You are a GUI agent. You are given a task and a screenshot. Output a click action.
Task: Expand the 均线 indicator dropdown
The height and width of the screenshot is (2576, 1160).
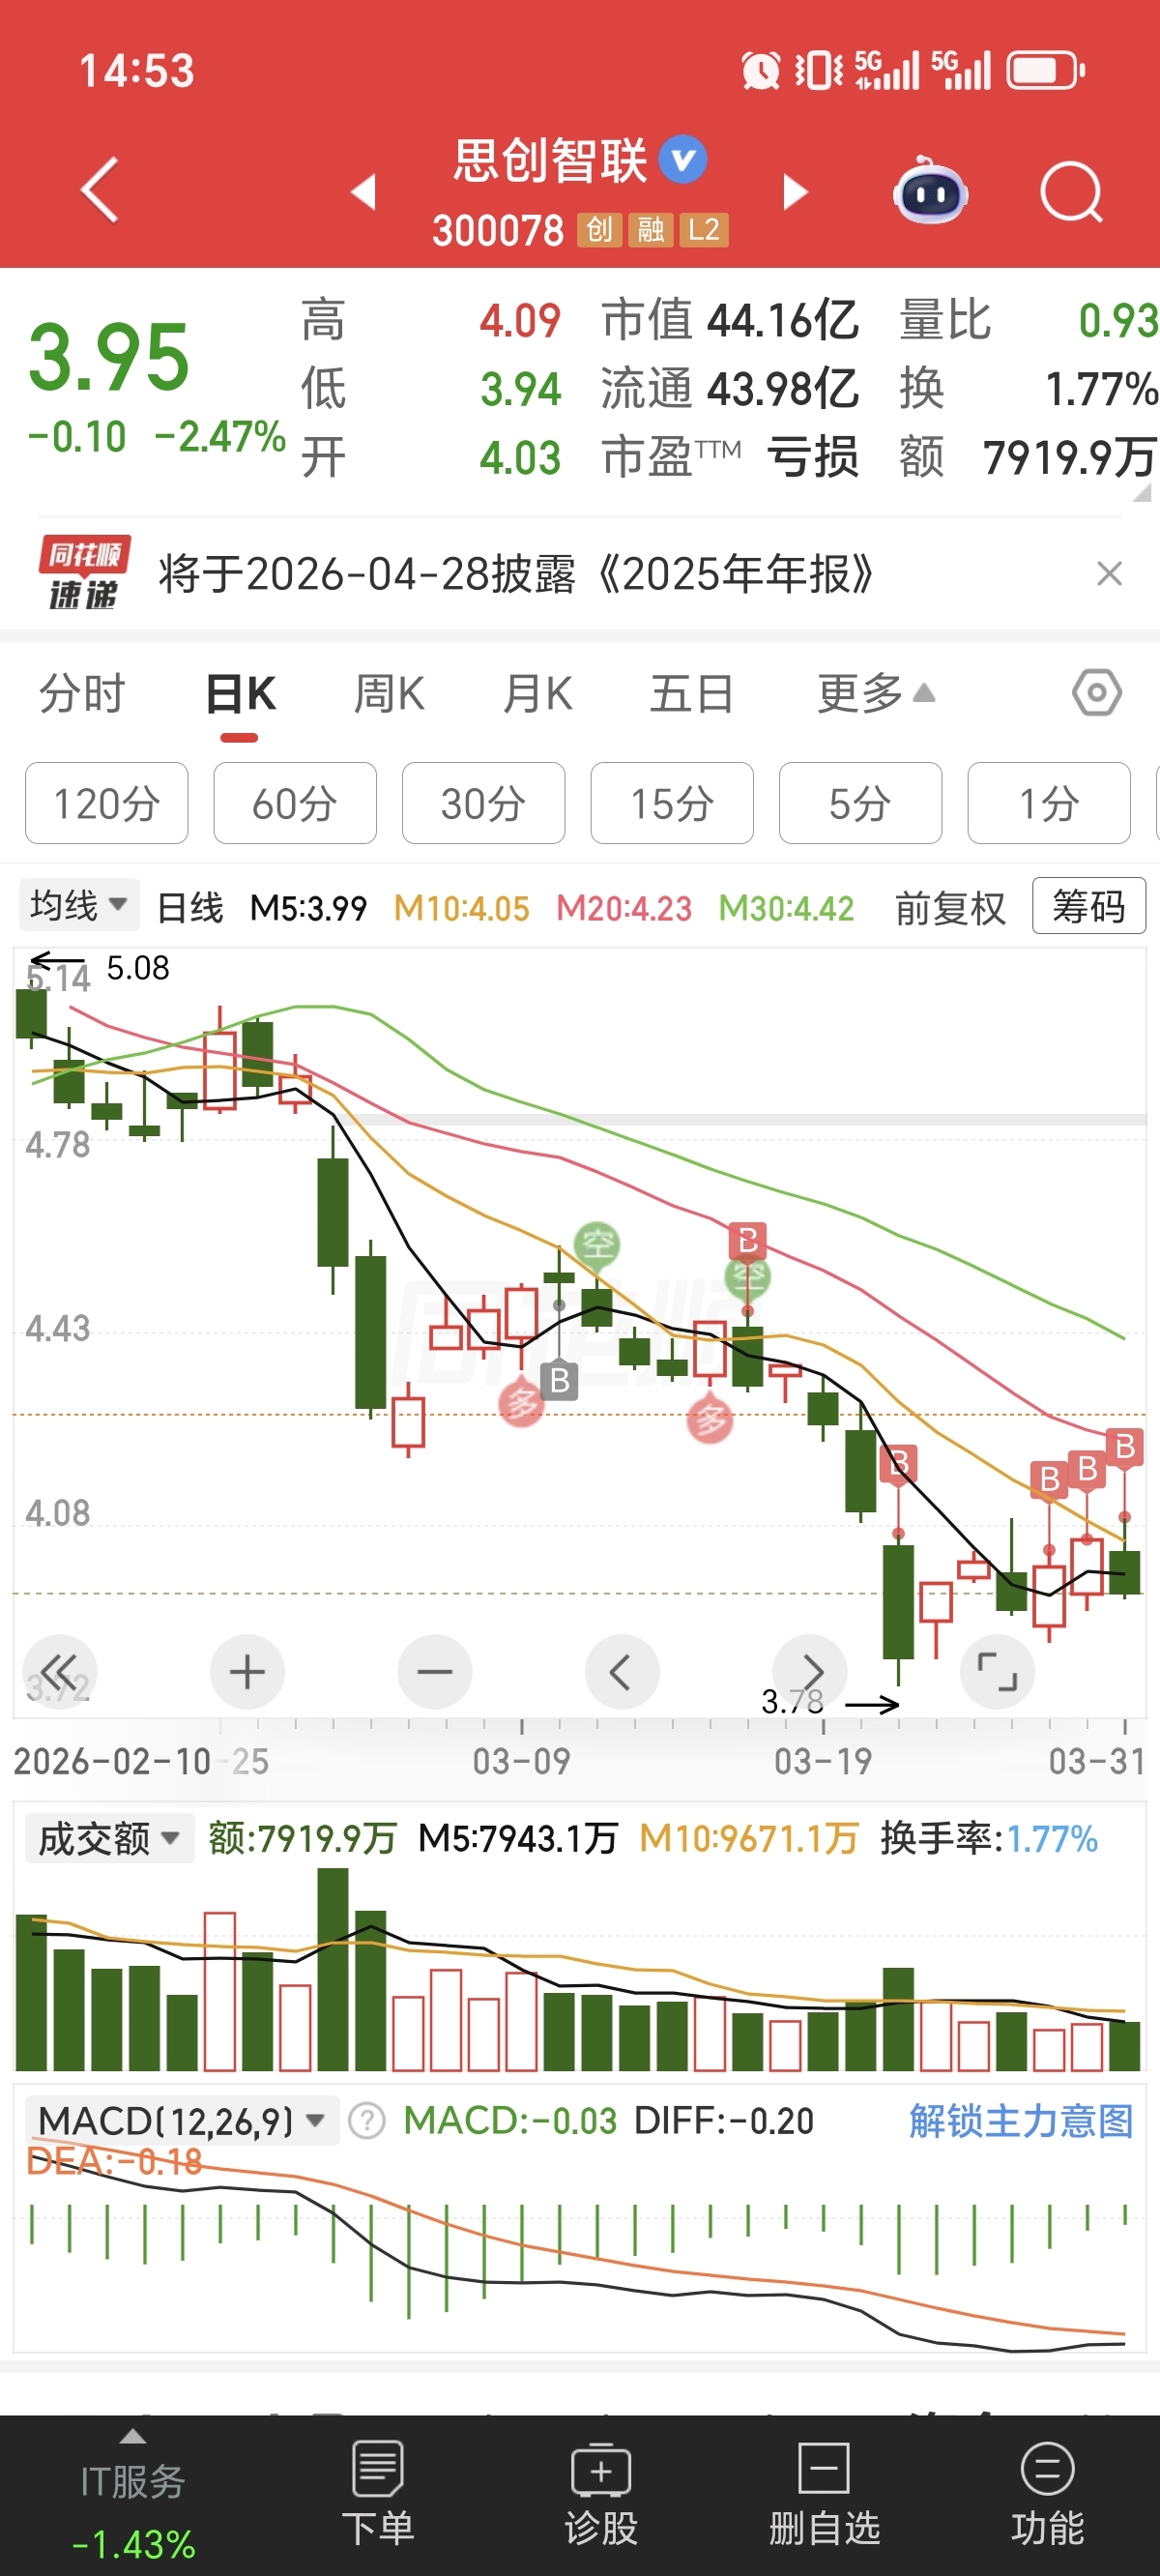(x=79, y=905)
